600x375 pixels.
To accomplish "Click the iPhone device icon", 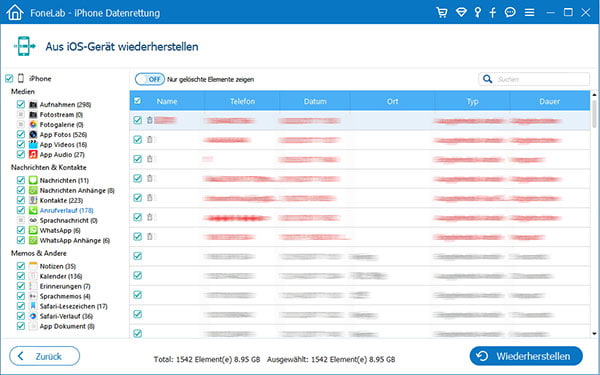I will point(21,78).
